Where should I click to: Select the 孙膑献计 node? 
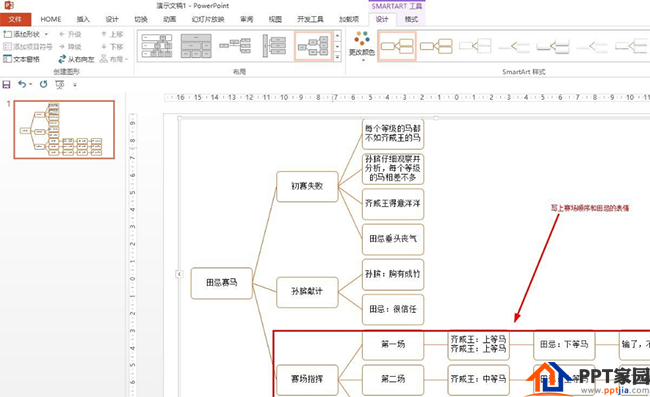pyautogui.click(x=307, y=292)
